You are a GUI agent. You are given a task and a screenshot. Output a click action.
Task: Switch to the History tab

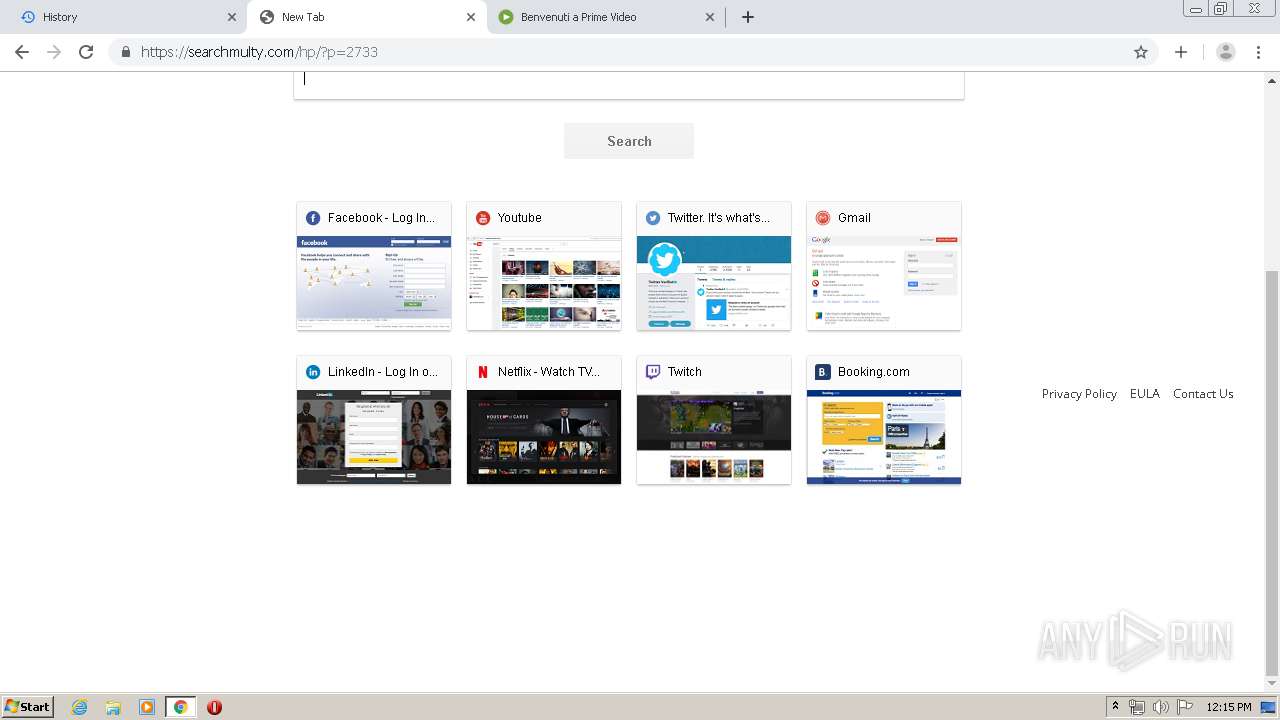128,17
